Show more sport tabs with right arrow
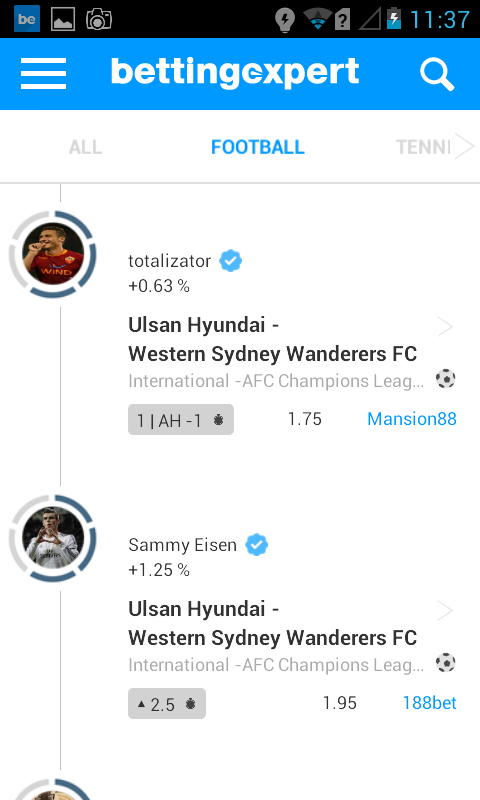This screenshot has width=480, height=800. point(464,146)
